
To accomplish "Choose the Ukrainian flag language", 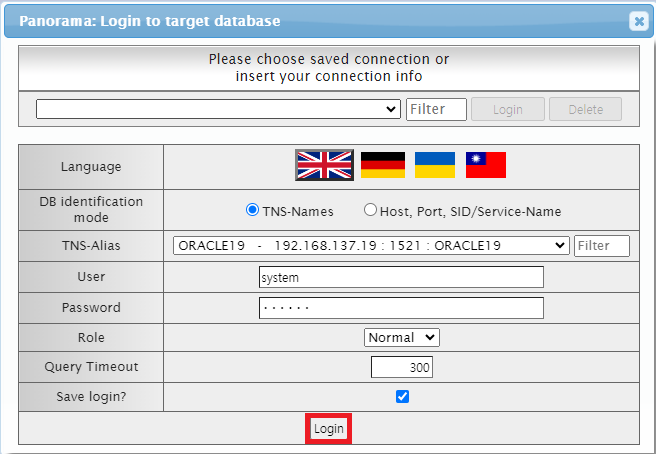I will pos(435,165).
